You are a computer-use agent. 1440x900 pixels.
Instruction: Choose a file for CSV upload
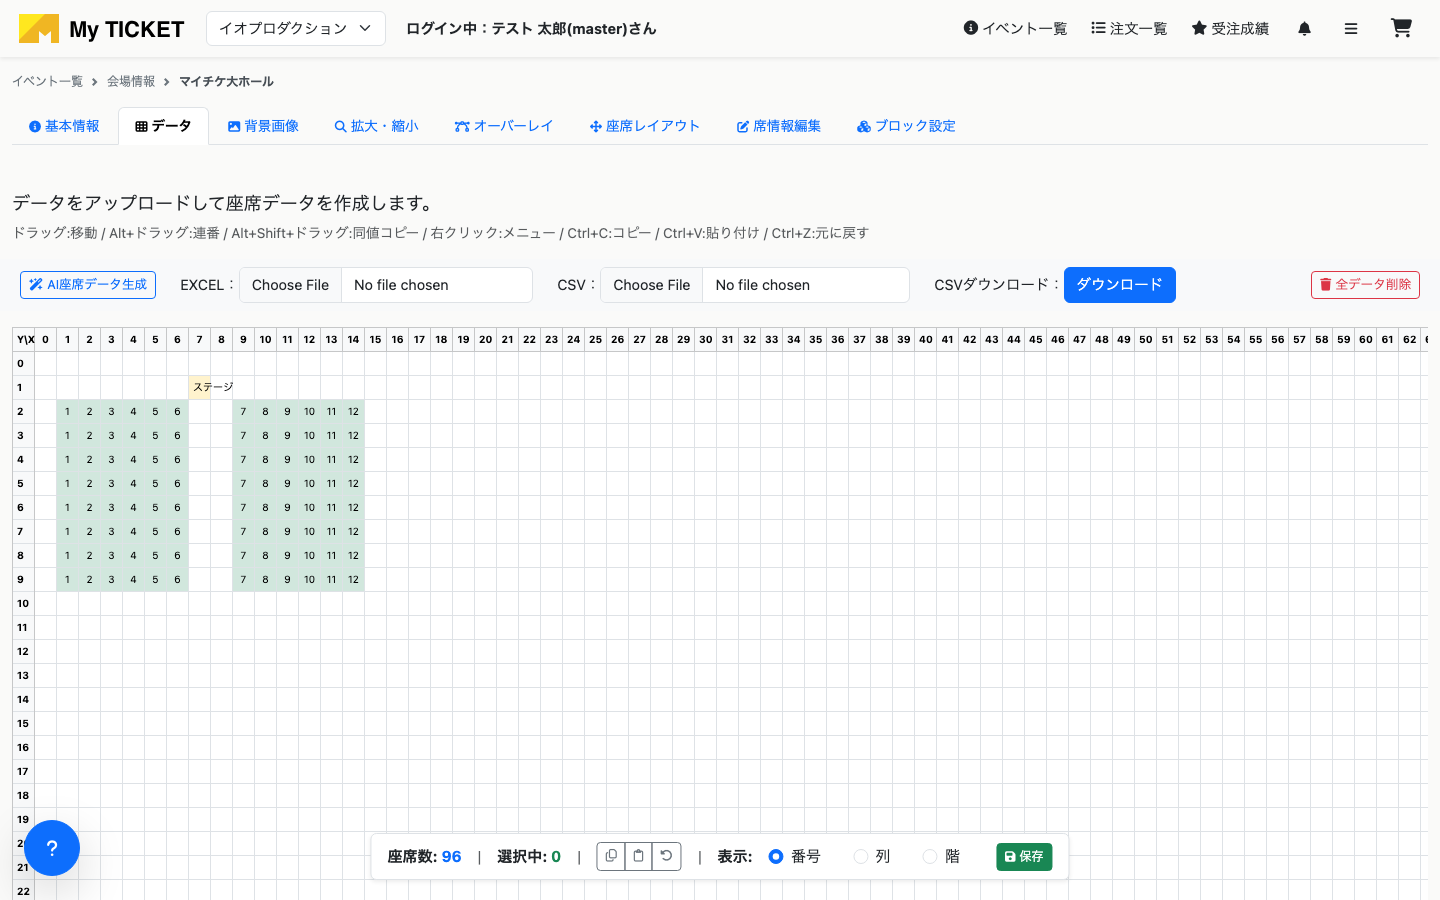(652, 285)
